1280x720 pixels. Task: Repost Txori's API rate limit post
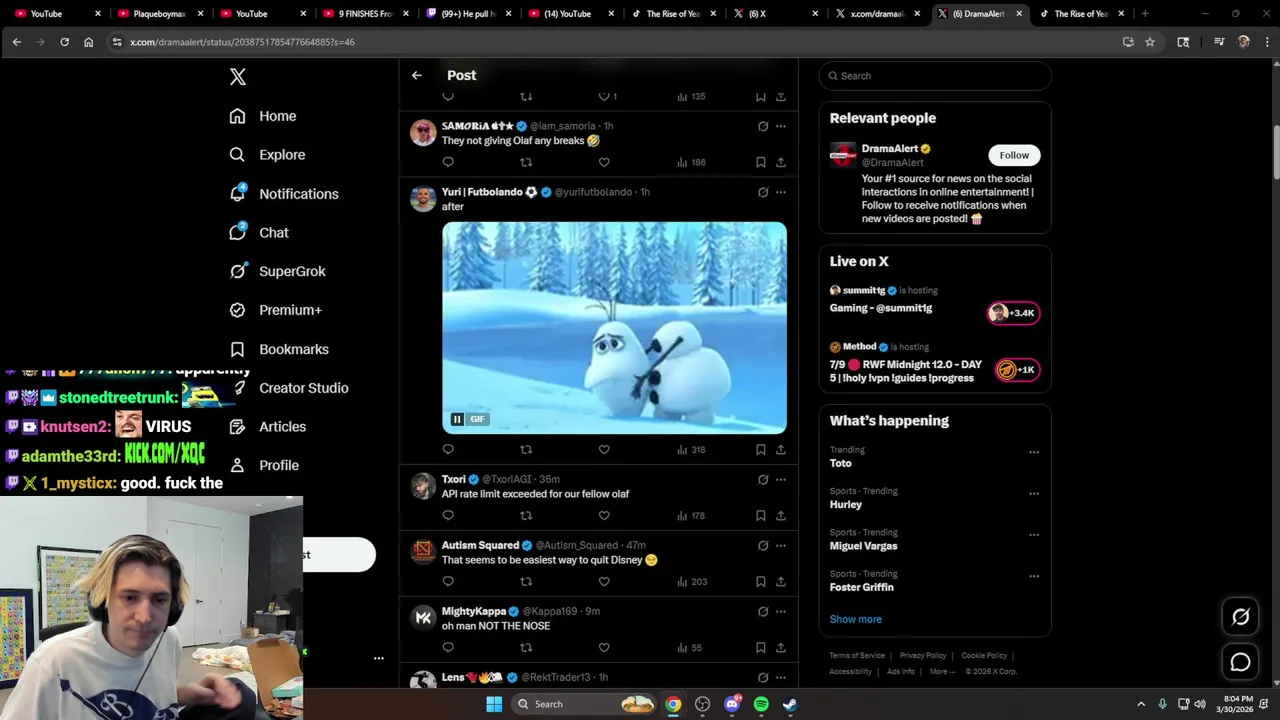(526, 516)
